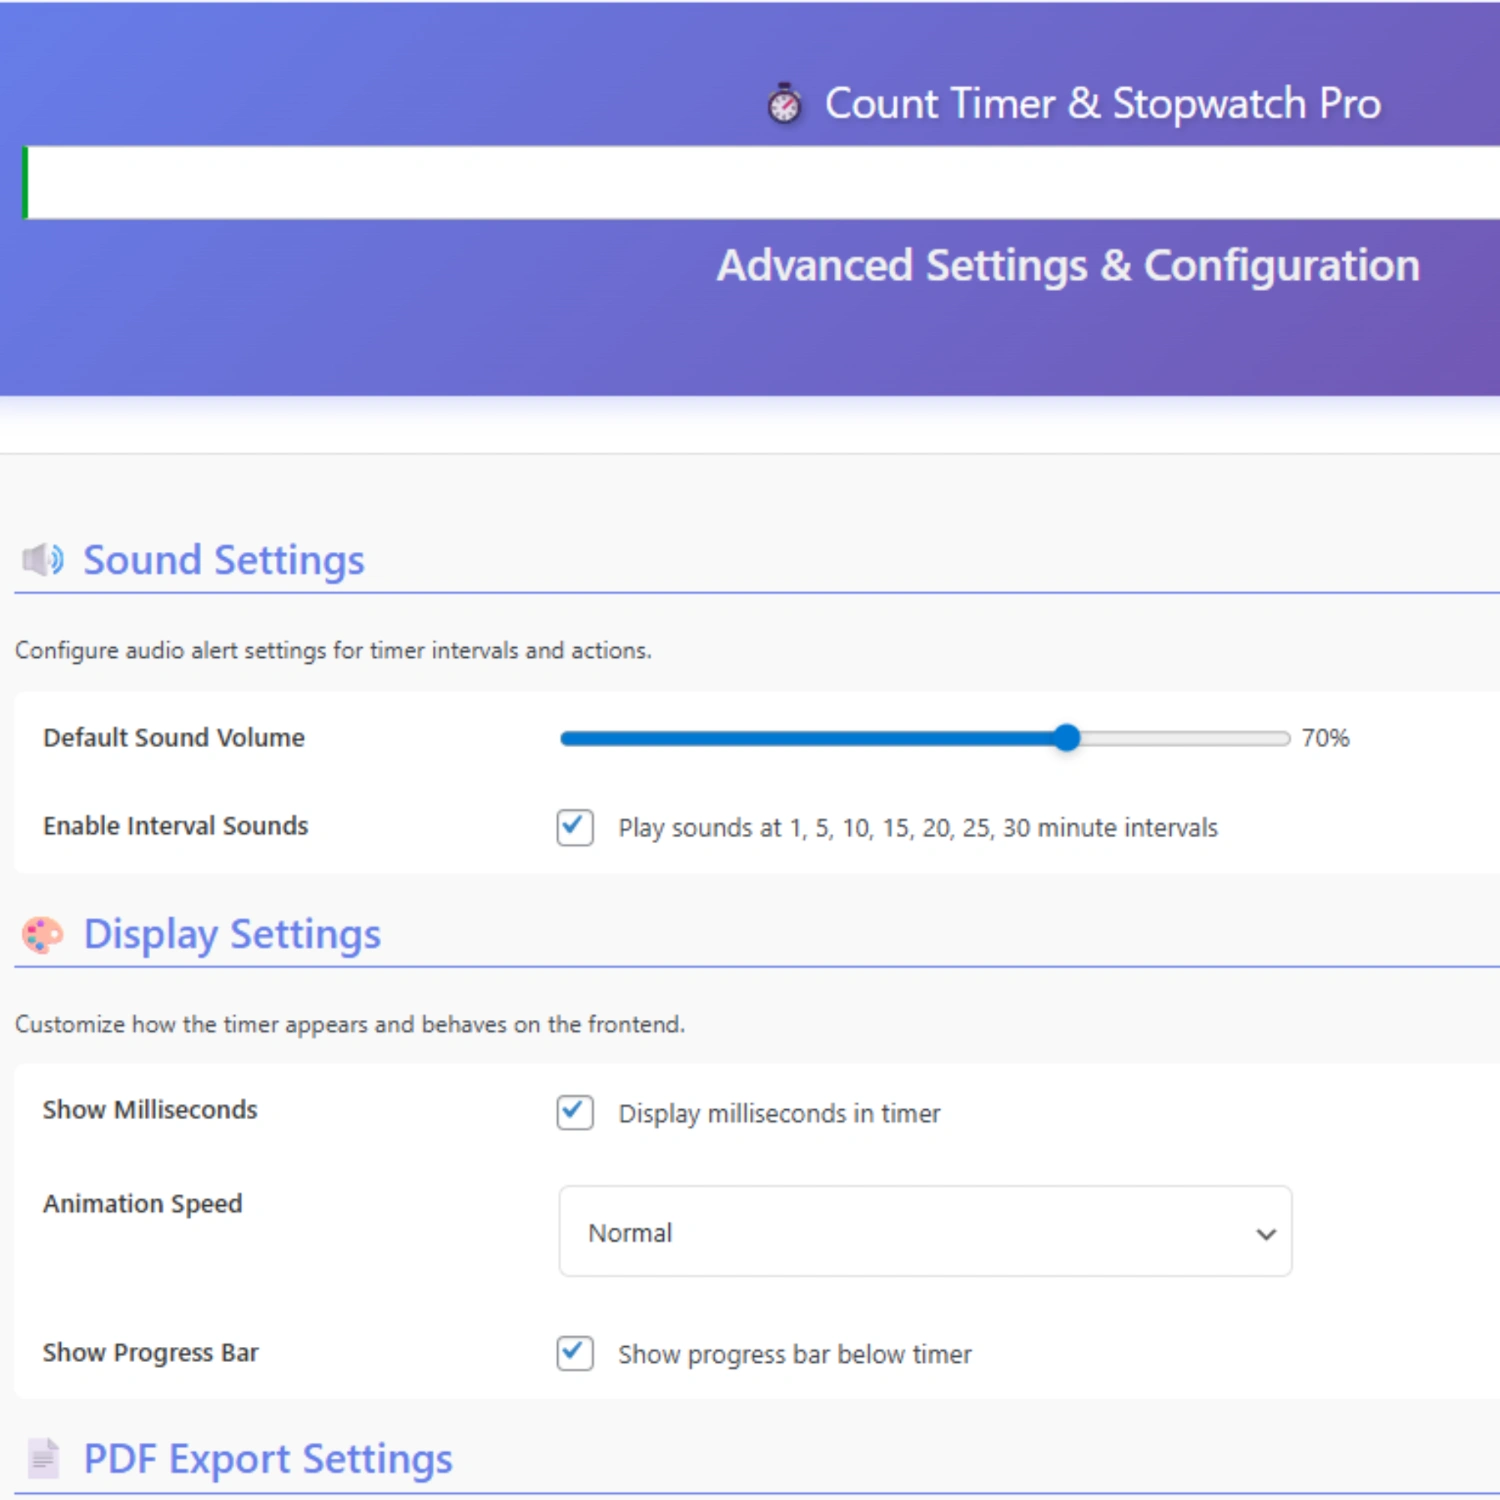This screenshot has width=1500, height=1500.
Task: Uncheck the Show Milliseconds checkbox
Action: (x=575, y=1112)
